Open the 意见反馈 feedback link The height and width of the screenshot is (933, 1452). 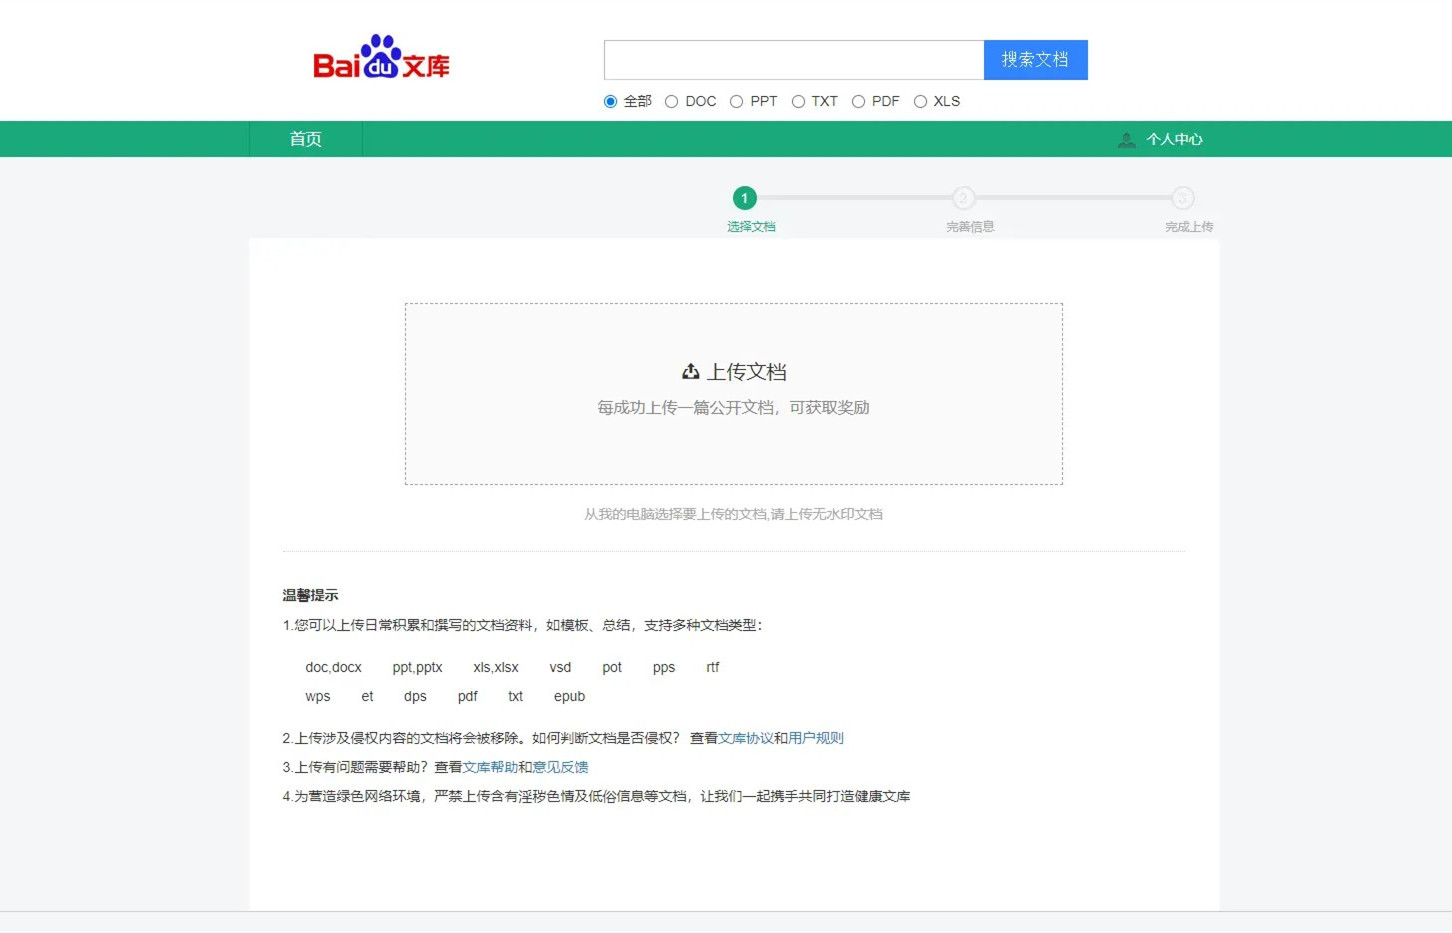click(x=560, y=767)
